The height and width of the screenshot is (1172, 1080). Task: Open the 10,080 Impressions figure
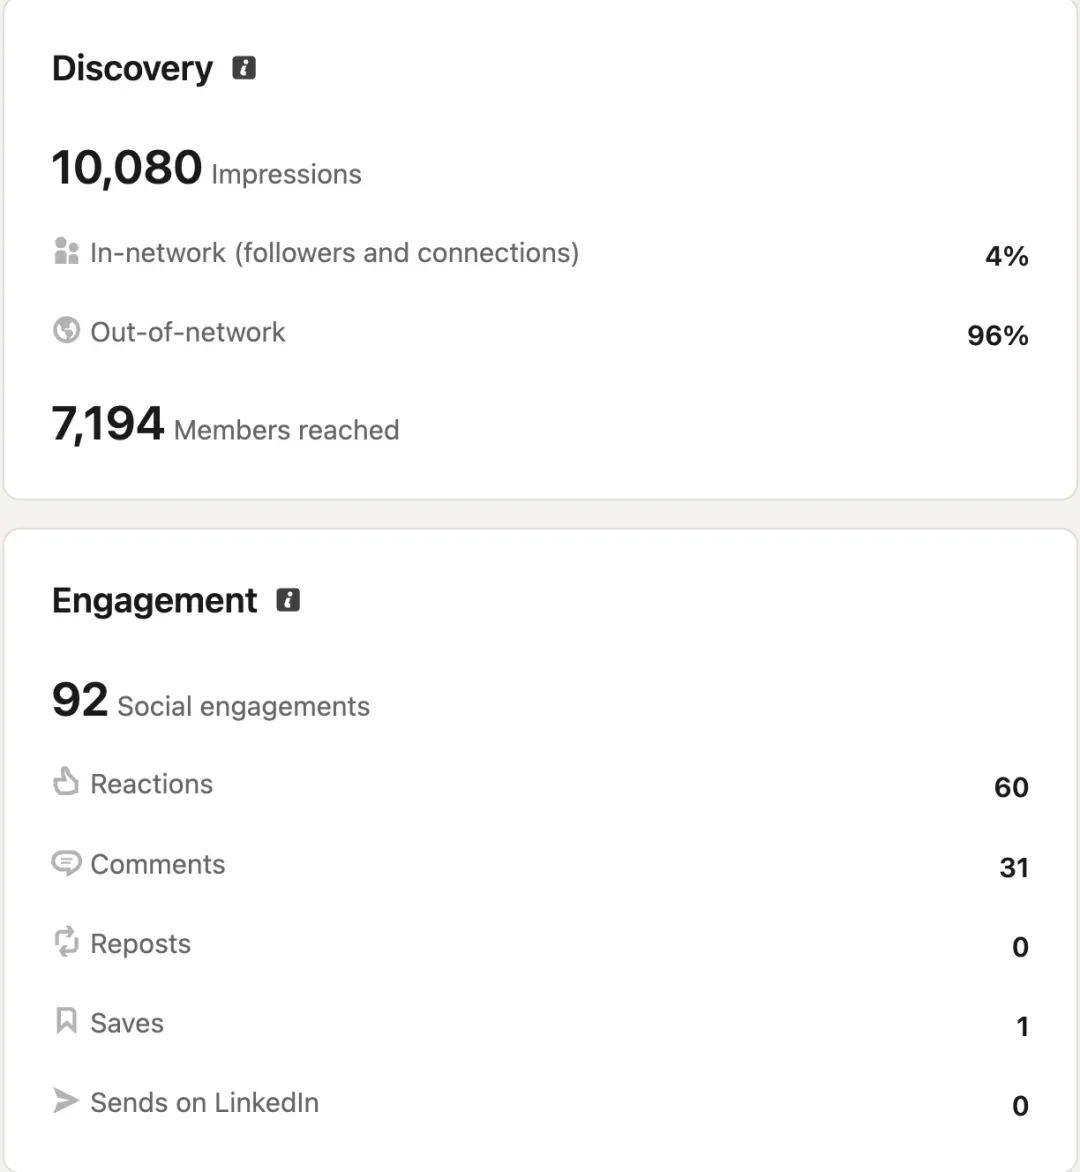coord(206,167)
